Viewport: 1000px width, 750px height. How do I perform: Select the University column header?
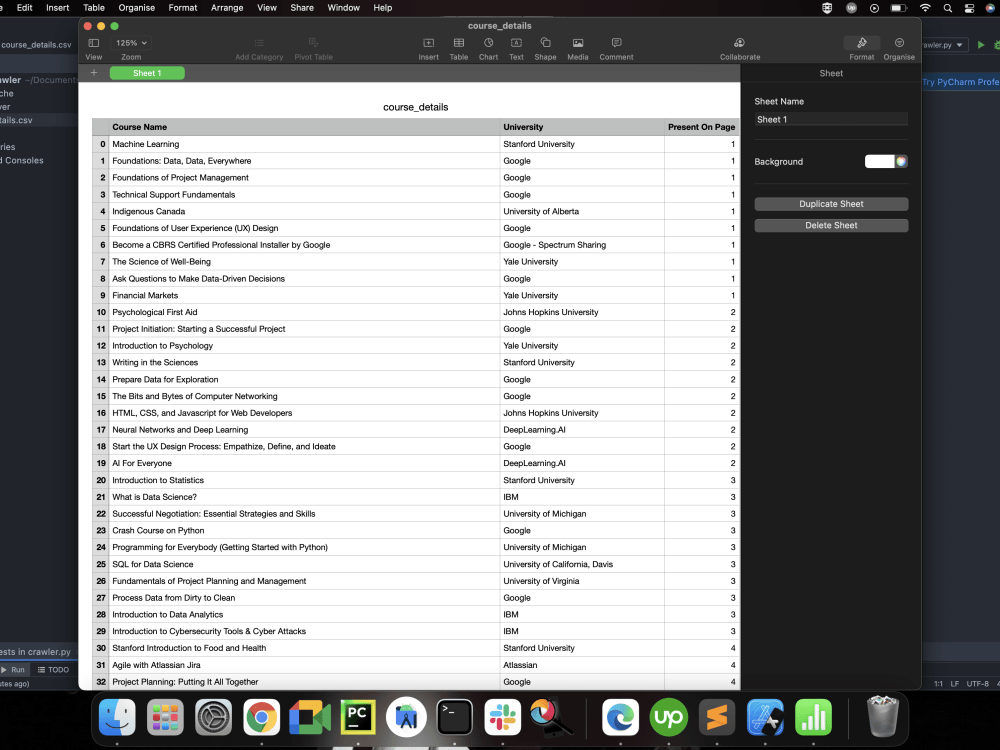tap(582, 127)
